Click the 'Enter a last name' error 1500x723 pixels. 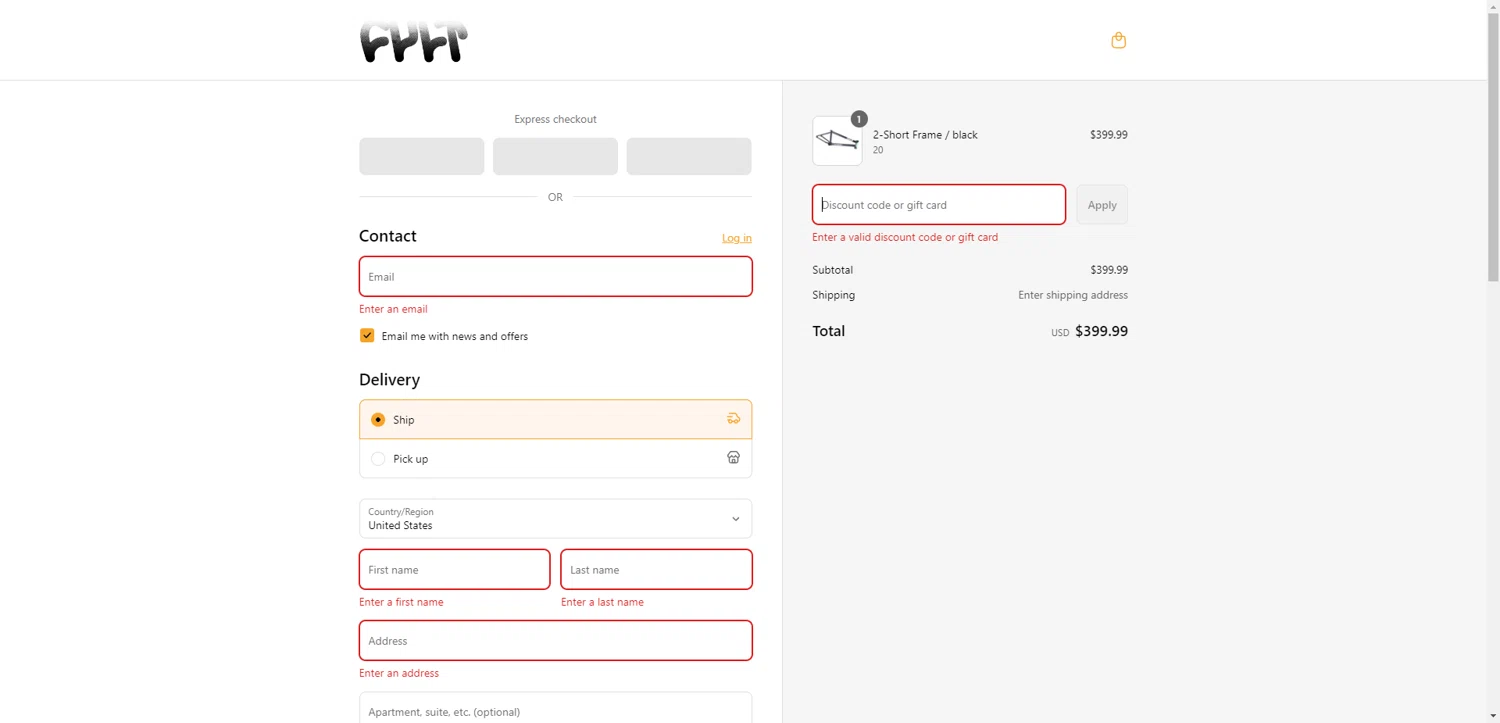(602, 602)
